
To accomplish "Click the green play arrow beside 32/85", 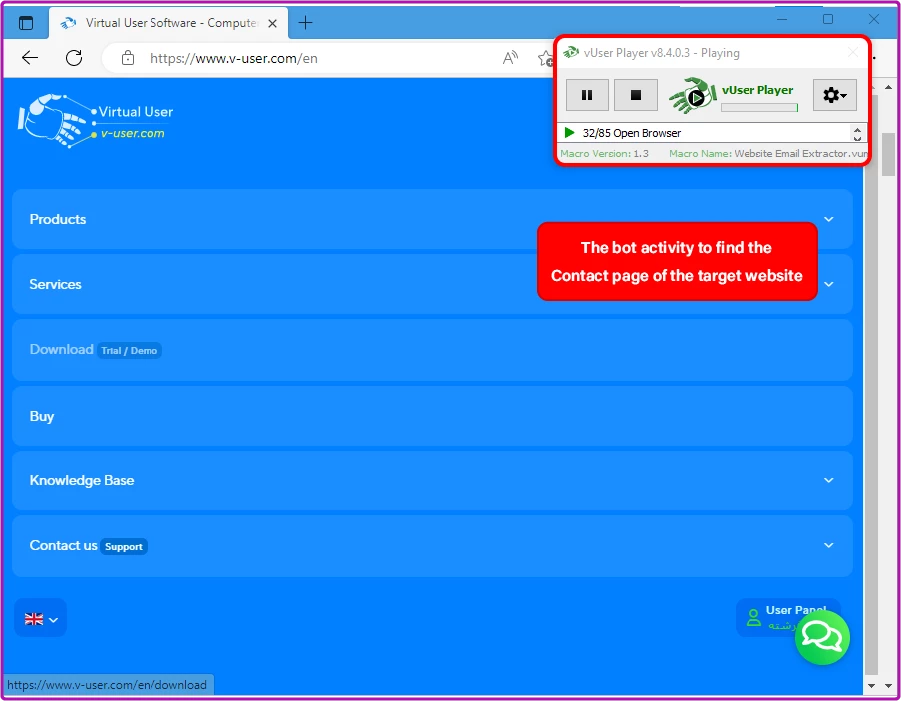I will coord(569,133).
